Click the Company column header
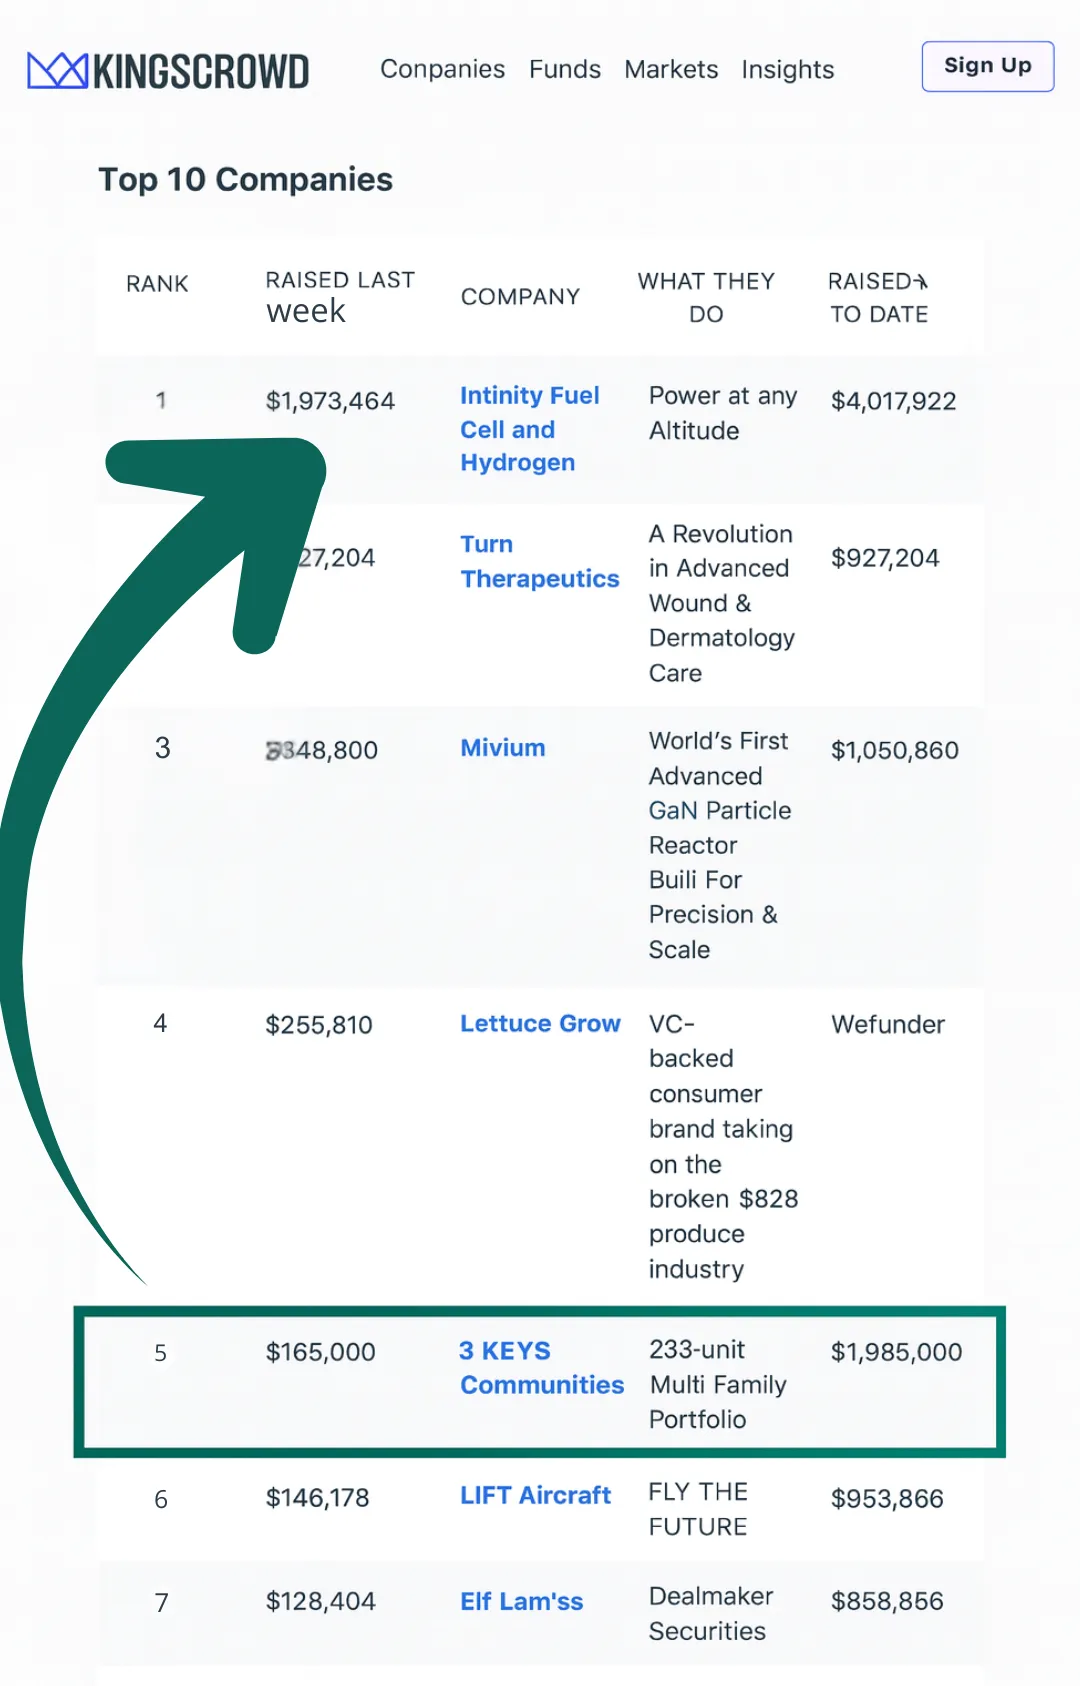The image size is (1080, 1686). [x=520, y=297]
